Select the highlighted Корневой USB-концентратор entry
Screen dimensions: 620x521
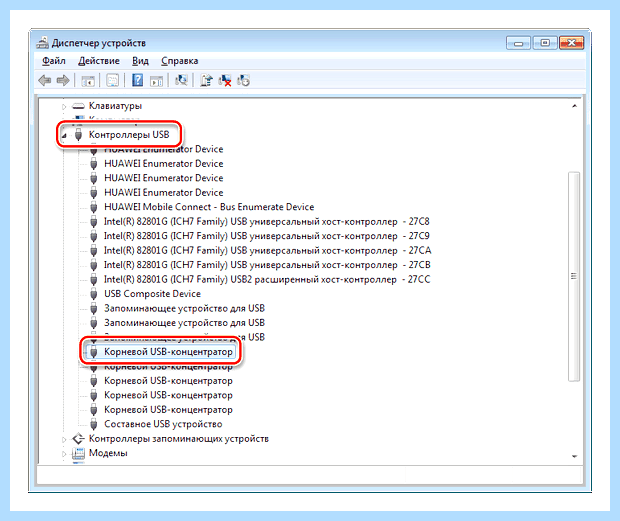pos(168,352)
